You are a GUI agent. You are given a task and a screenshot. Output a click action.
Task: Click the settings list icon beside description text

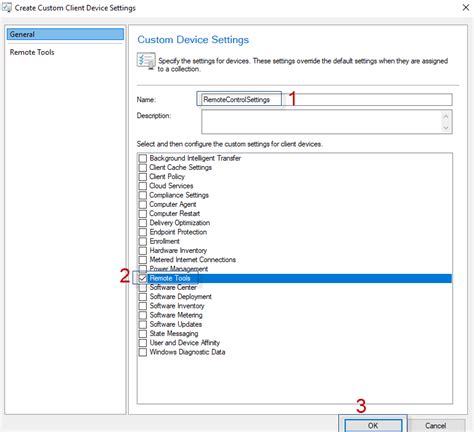(x=146, y=61)
